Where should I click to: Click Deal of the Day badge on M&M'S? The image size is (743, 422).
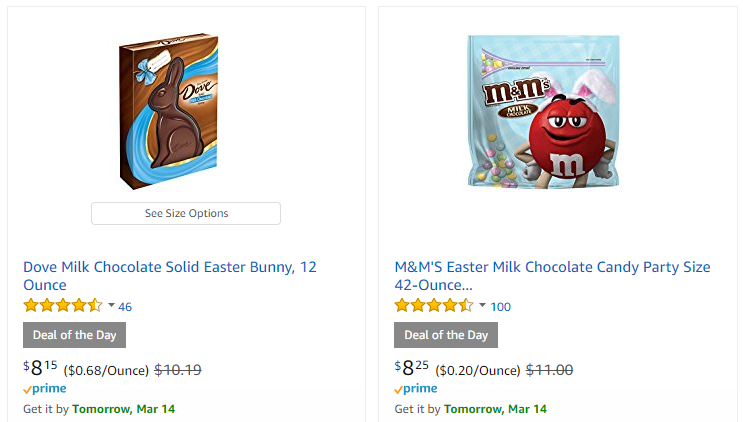tap(446, 335)
